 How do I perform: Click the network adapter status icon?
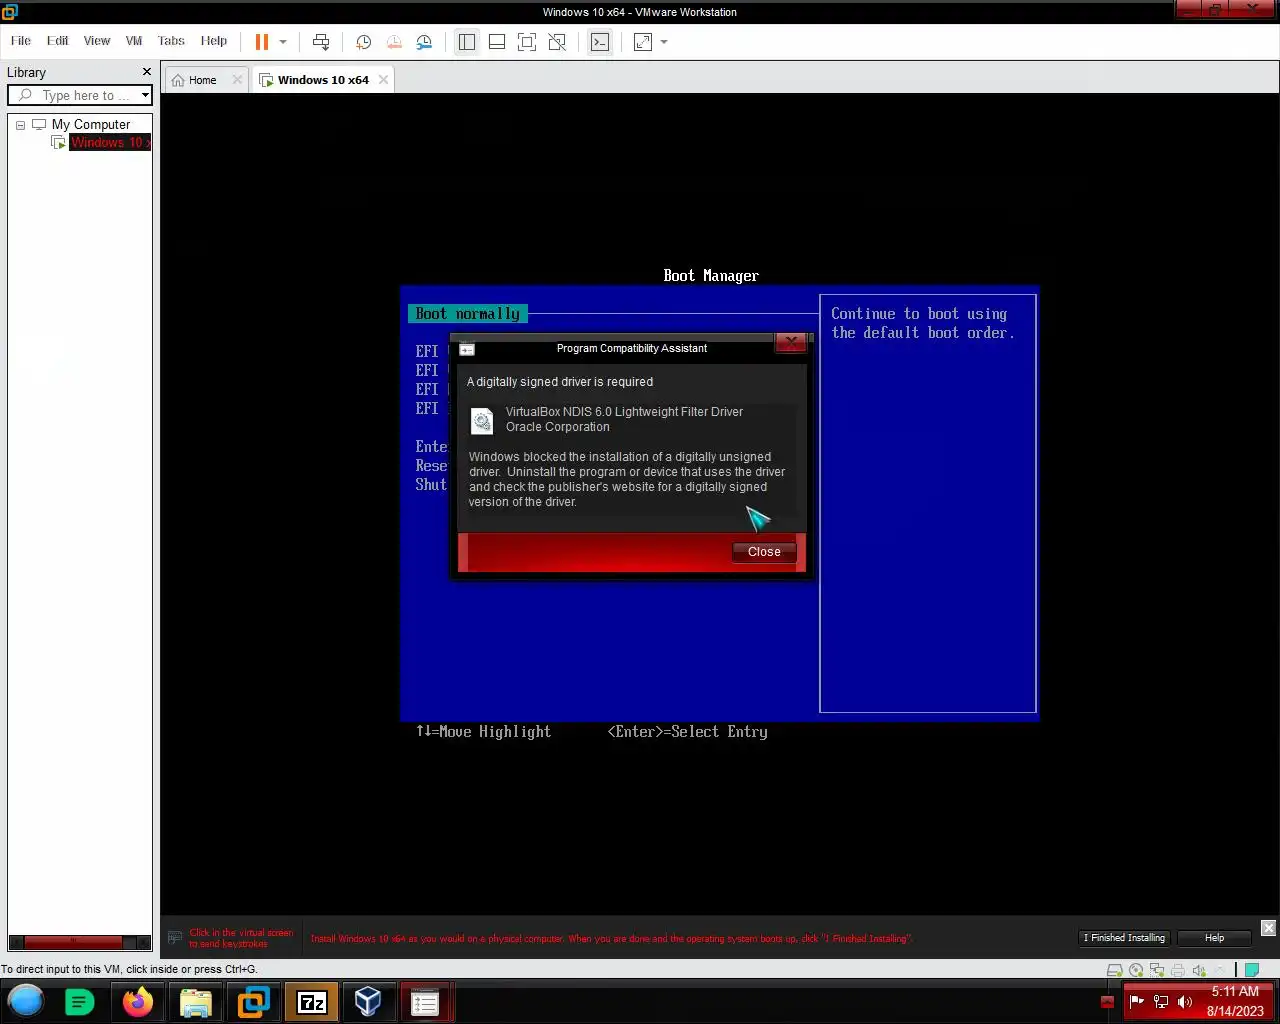[1157, 970]
